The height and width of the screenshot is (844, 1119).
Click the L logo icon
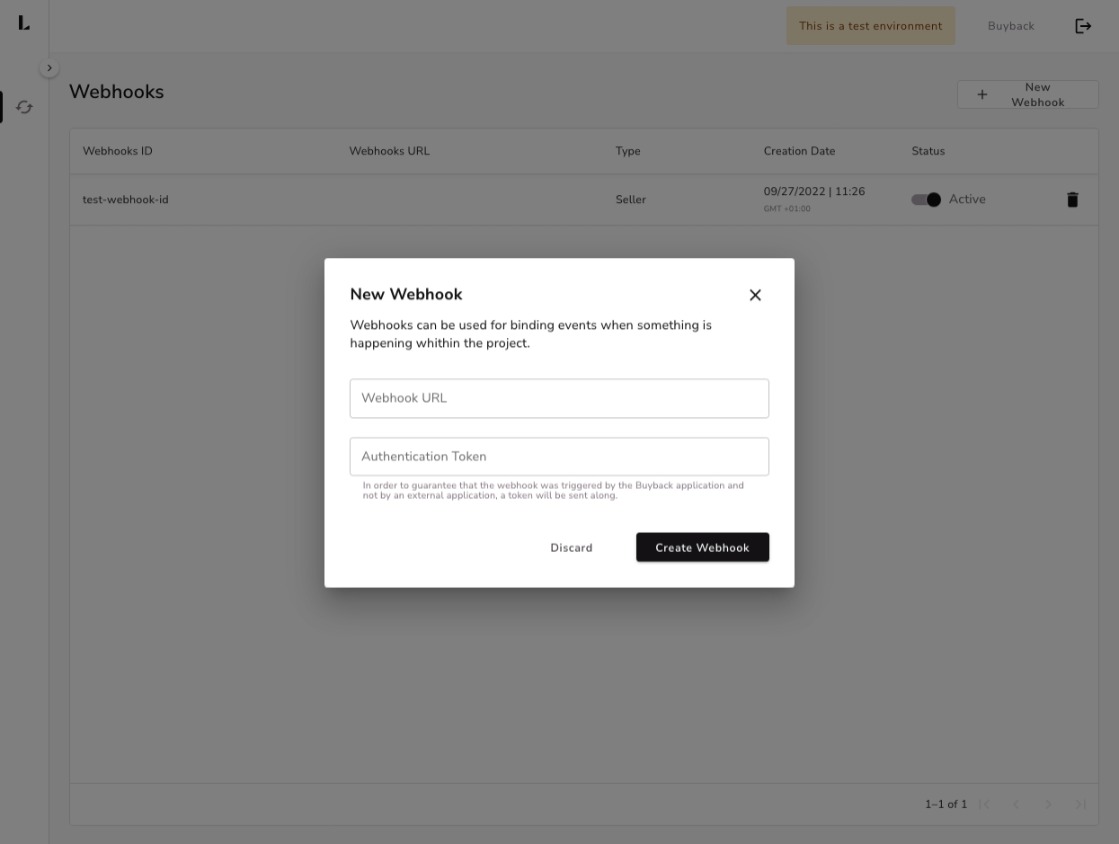point(23,24)
